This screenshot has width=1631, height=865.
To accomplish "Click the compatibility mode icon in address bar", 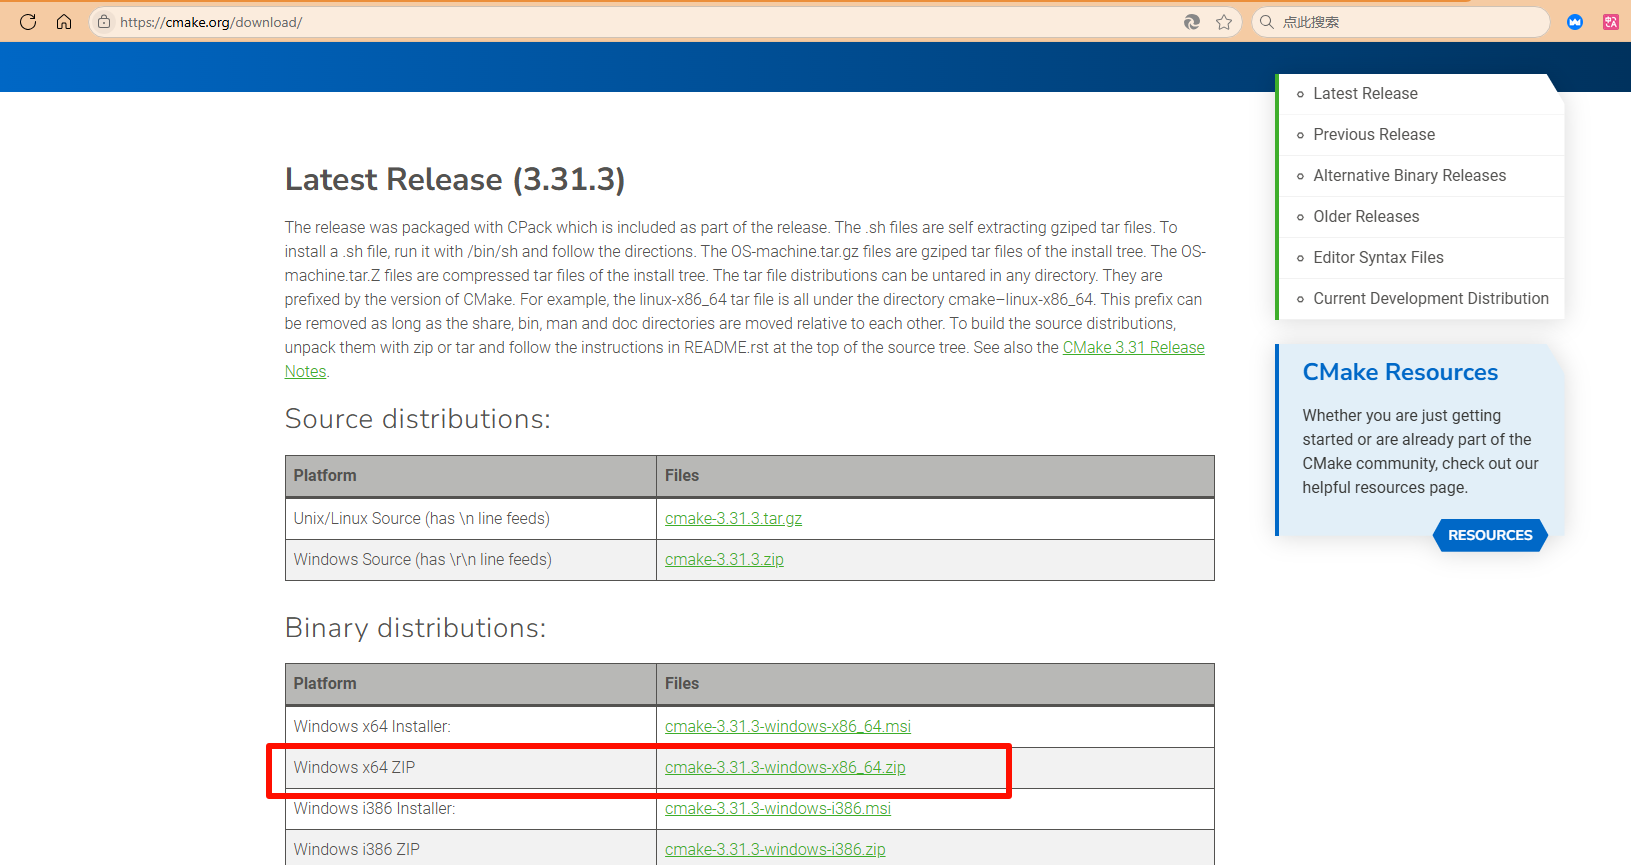I will (1192, 22).
